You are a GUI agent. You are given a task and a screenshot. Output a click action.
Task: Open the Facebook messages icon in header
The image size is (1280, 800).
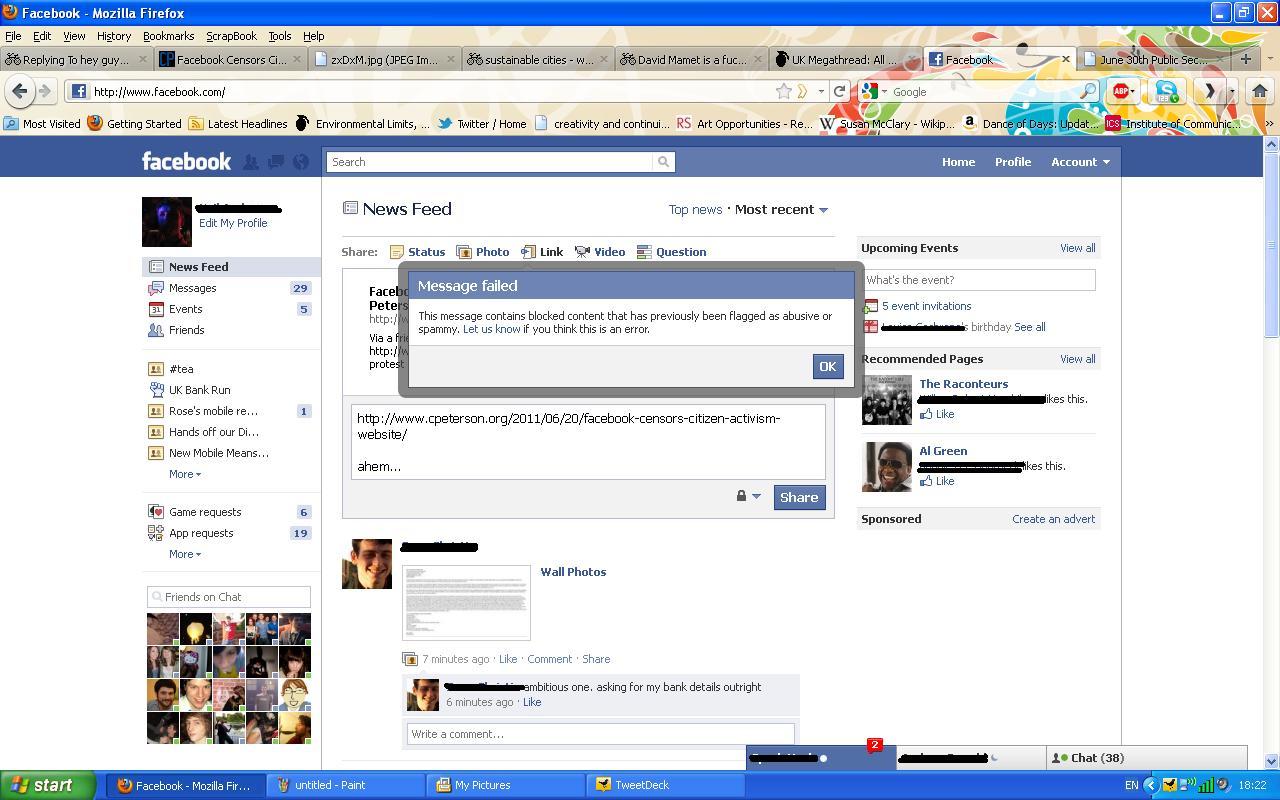(x=275, y=162)
